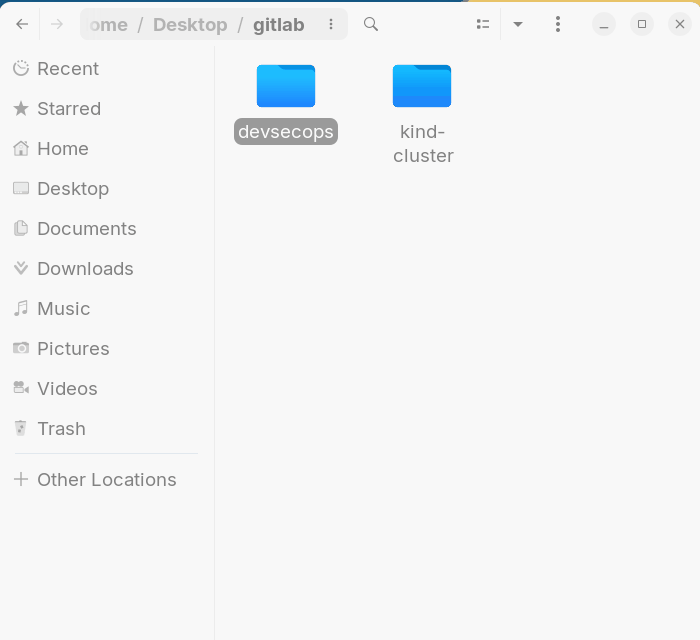
Task: Open Starred items in sidebar
Action: [68, 109]
